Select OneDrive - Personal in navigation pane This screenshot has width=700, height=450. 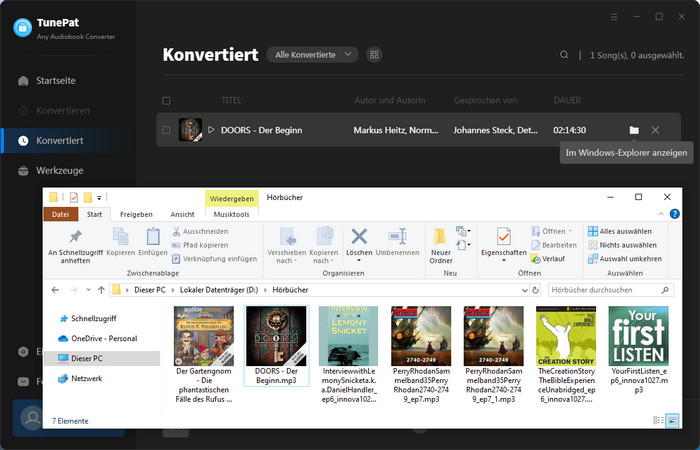click(97, 338)
